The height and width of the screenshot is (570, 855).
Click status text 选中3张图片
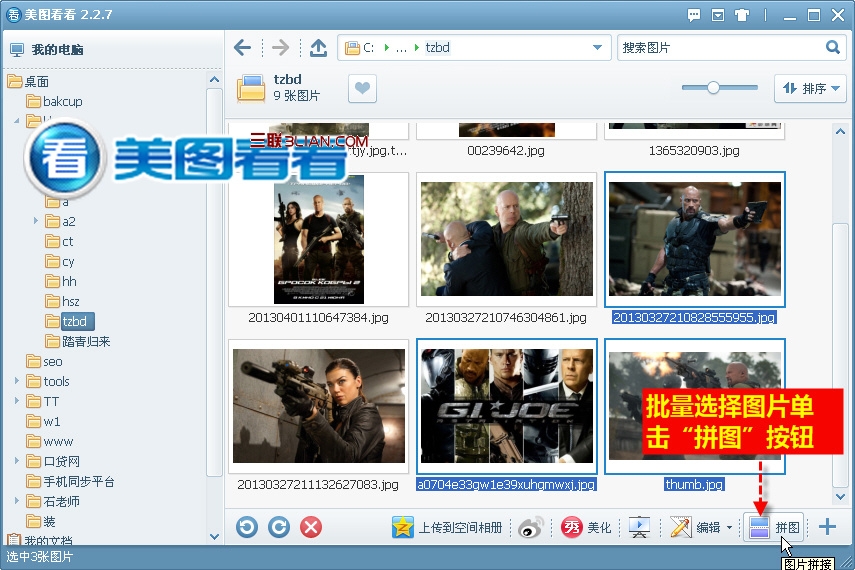pyautogui.click(x=39, y=557)
